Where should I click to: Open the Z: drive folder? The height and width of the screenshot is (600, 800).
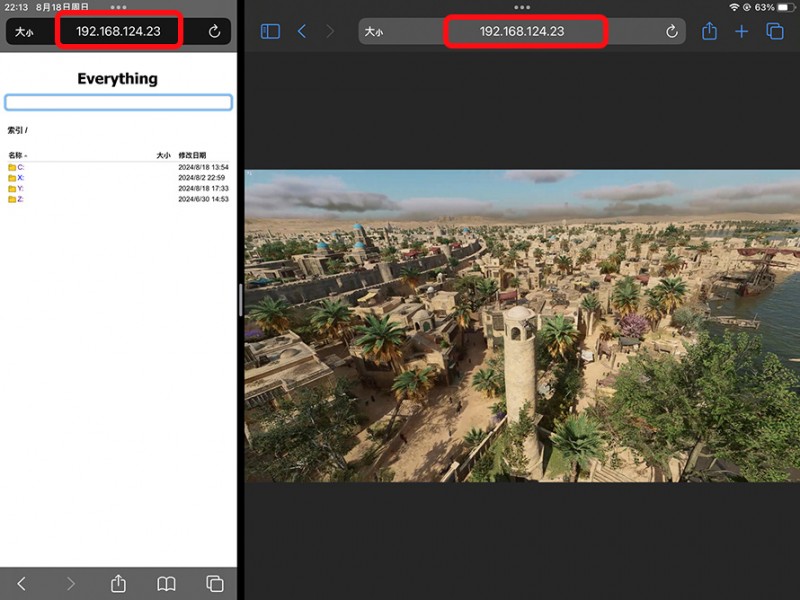[20, 199]
